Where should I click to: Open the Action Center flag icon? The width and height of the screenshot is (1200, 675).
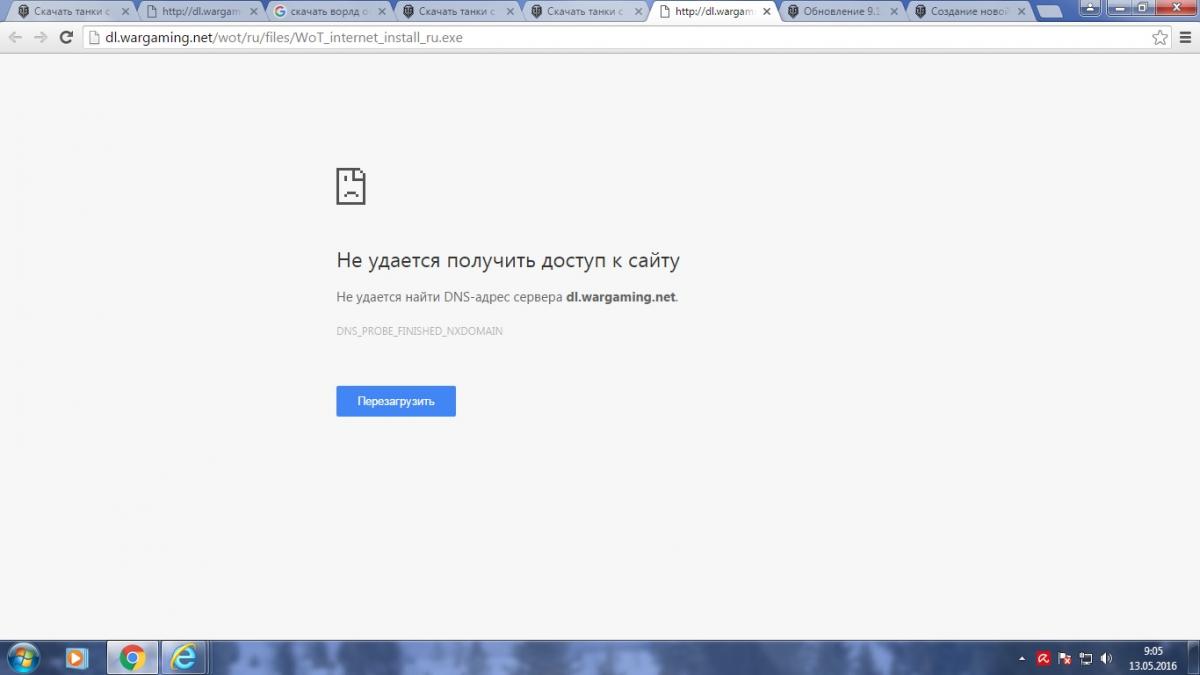pyautogui.click(x=1064, y=658)
